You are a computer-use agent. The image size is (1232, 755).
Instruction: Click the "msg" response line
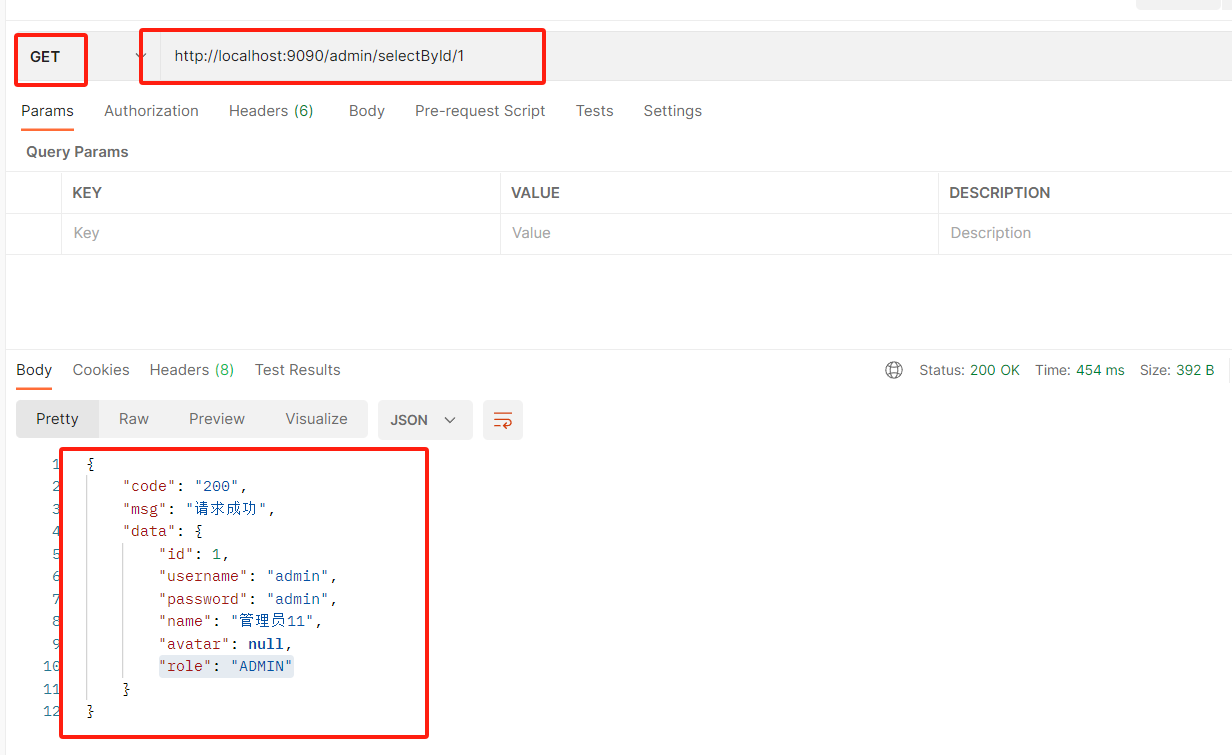pos(199,509)
